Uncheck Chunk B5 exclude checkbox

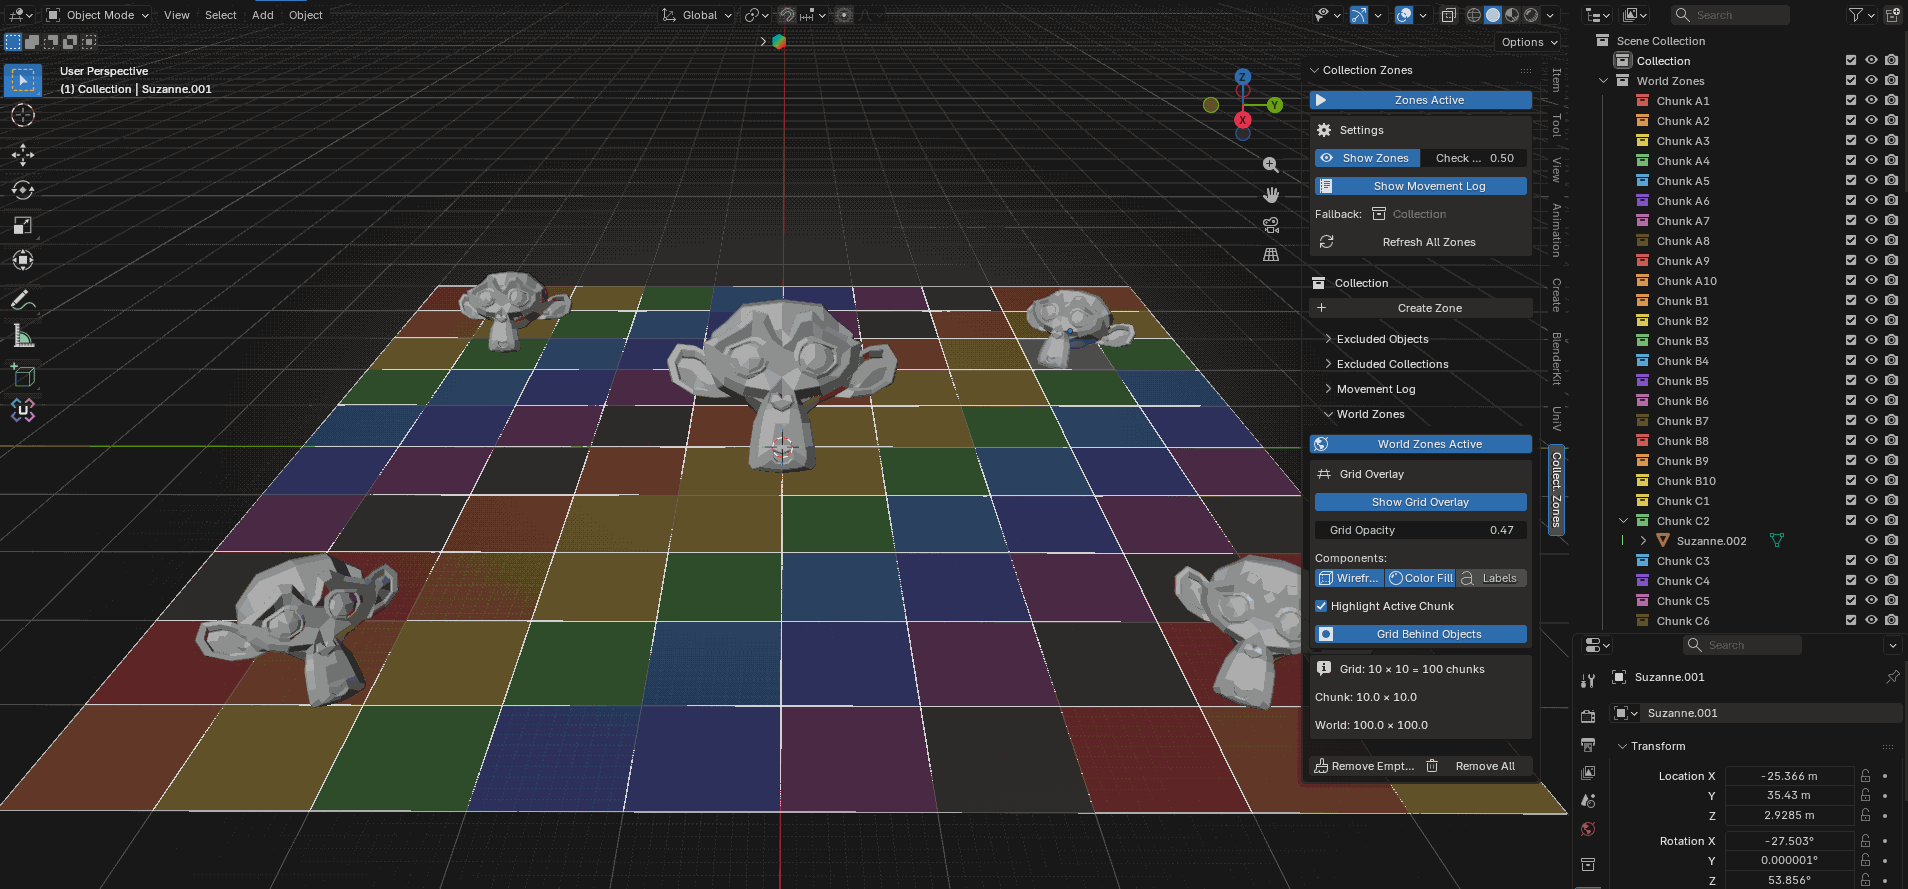pos(1851,380)
